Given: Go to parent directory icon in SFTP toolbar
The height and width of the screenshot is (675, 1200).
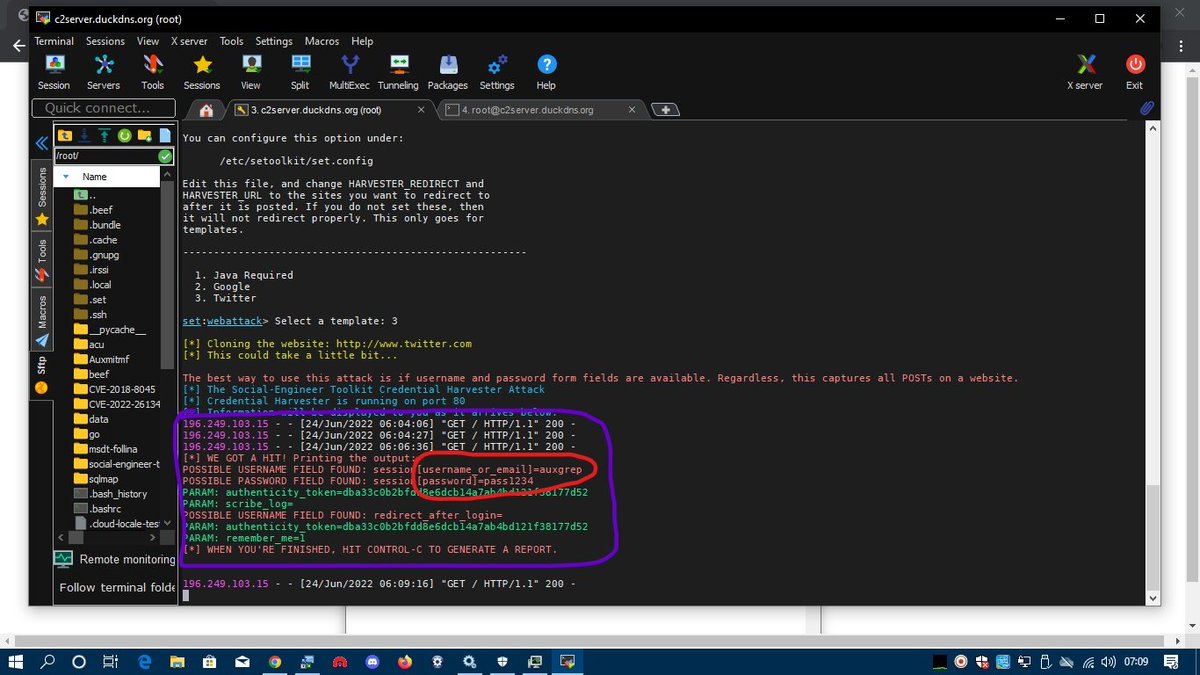Looking at the screenshot, I should (x=65, y=135).
